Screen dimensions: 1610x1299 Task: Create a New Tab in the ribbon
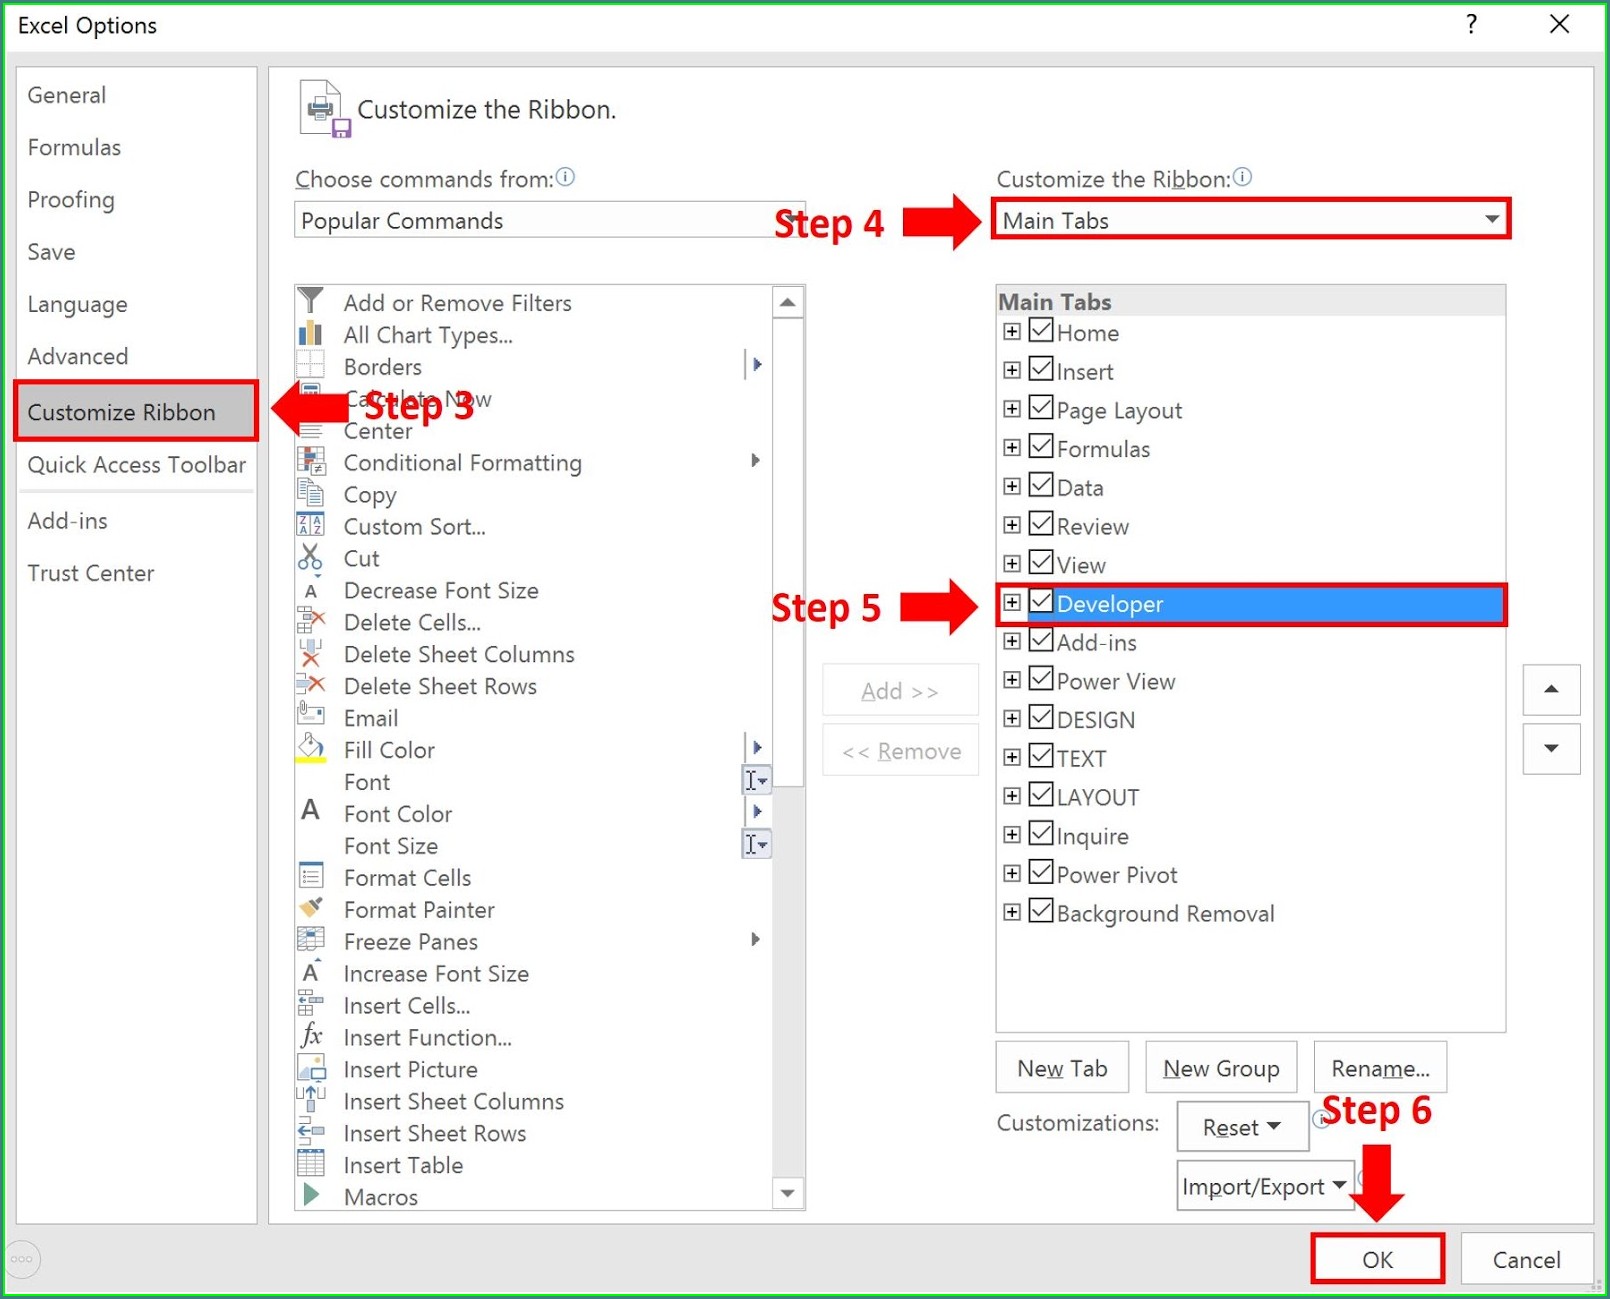[x=1062, y=1068]
